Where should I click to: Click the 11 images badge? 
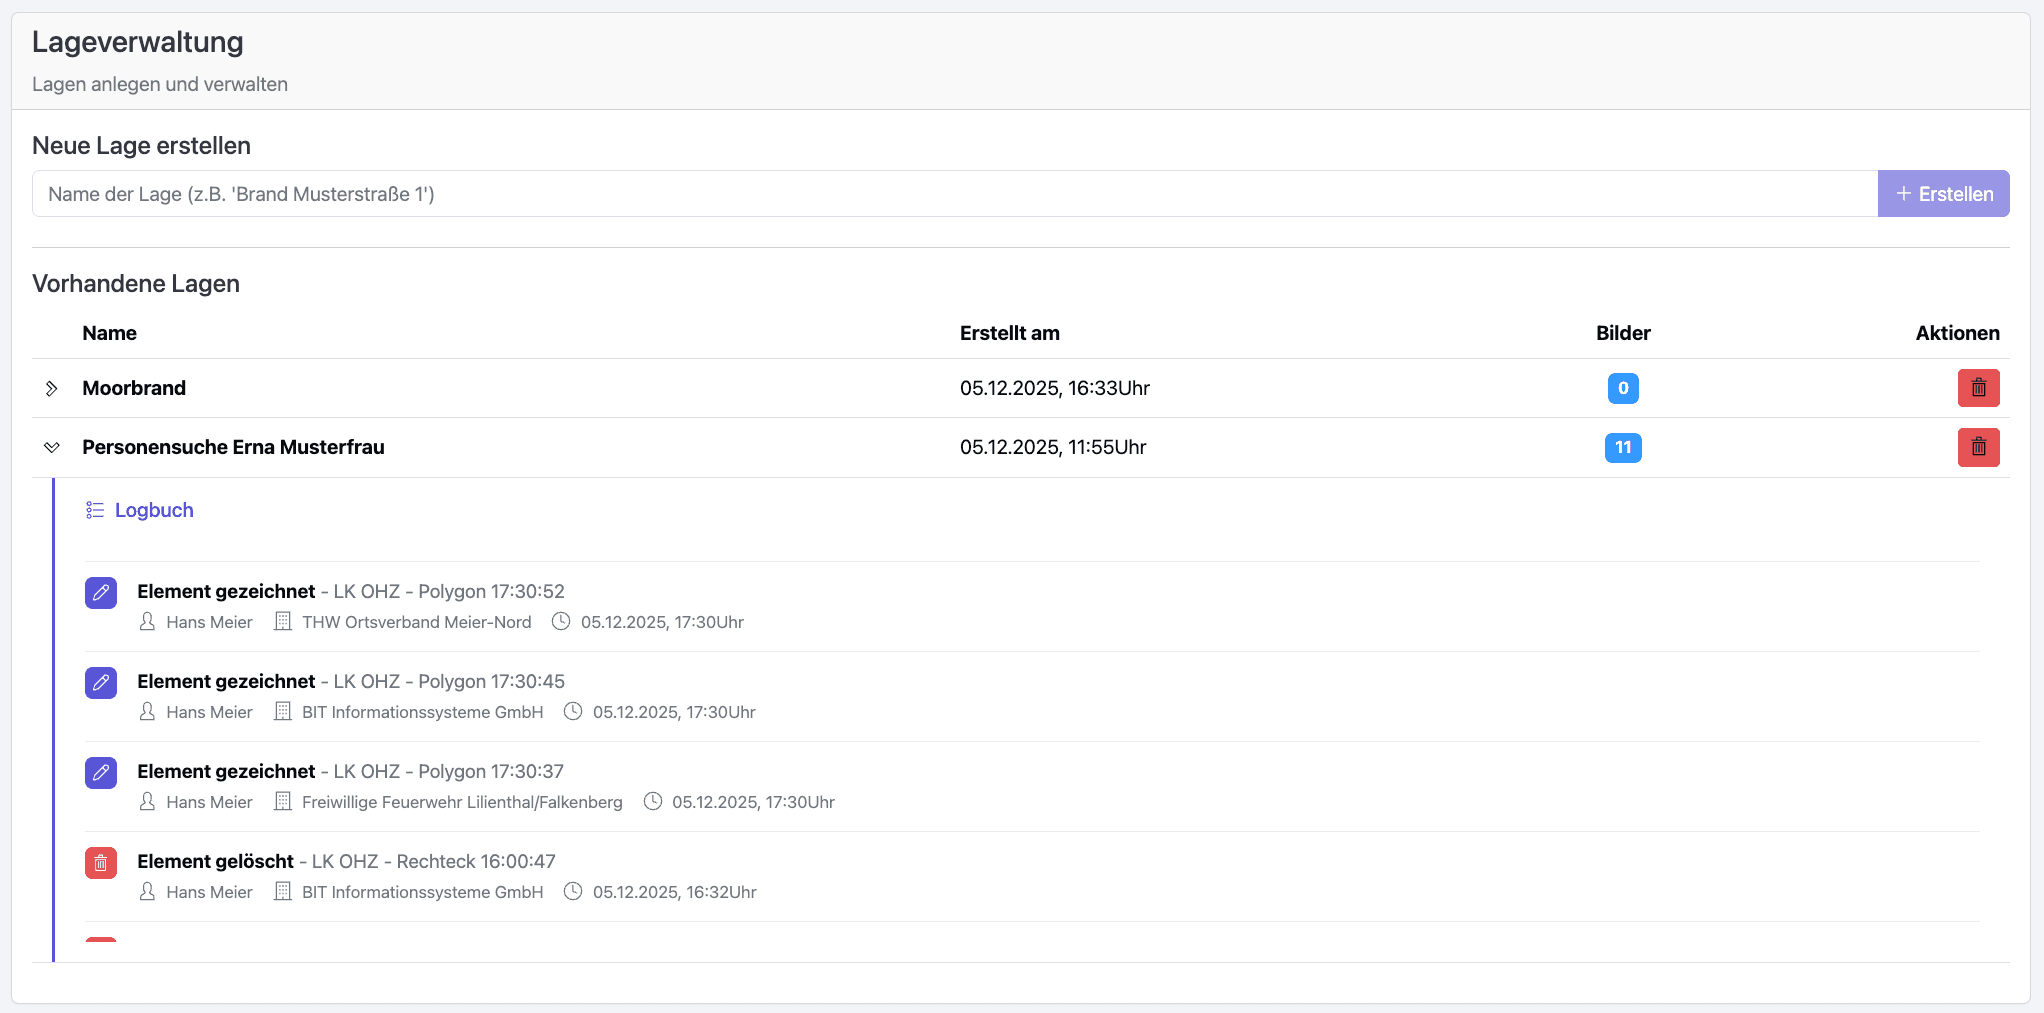point(1622,447)
